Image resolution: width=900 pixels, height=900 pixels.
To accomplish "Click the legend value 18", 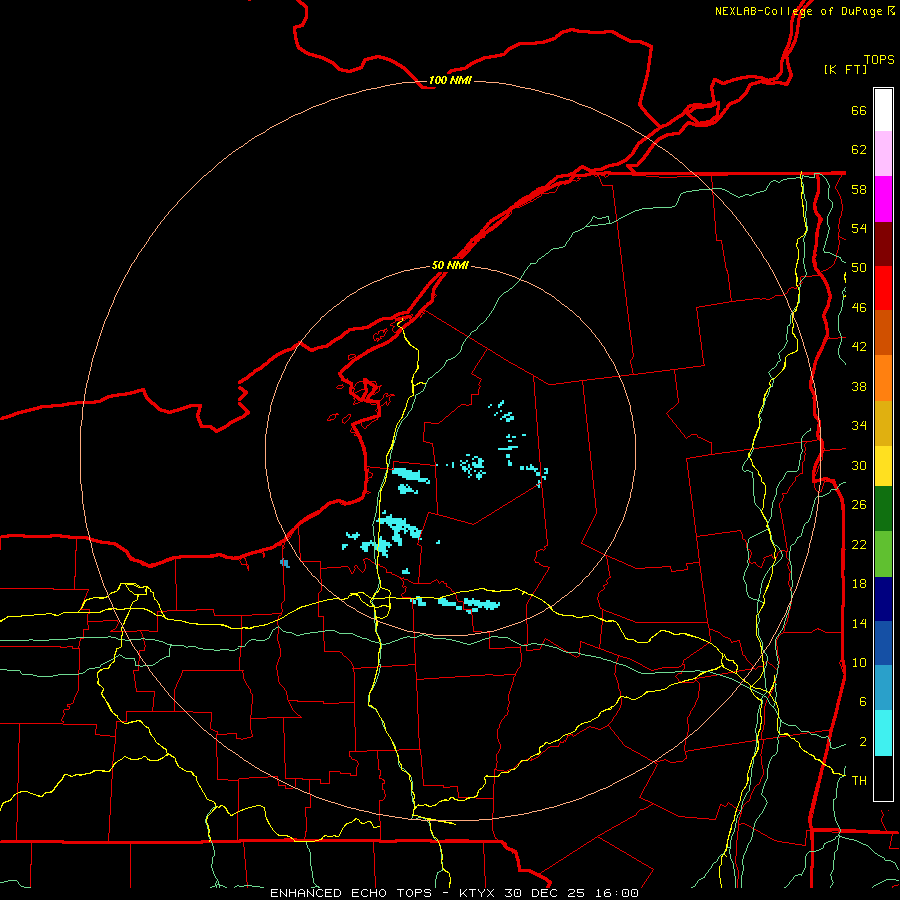I will (859, 584).
